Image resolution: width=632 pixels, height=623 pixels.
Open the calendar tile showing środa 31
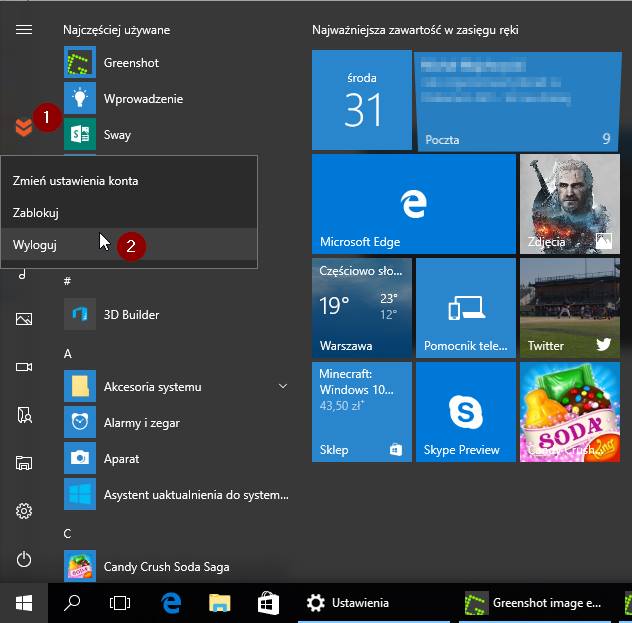click(x=362, y=100)
